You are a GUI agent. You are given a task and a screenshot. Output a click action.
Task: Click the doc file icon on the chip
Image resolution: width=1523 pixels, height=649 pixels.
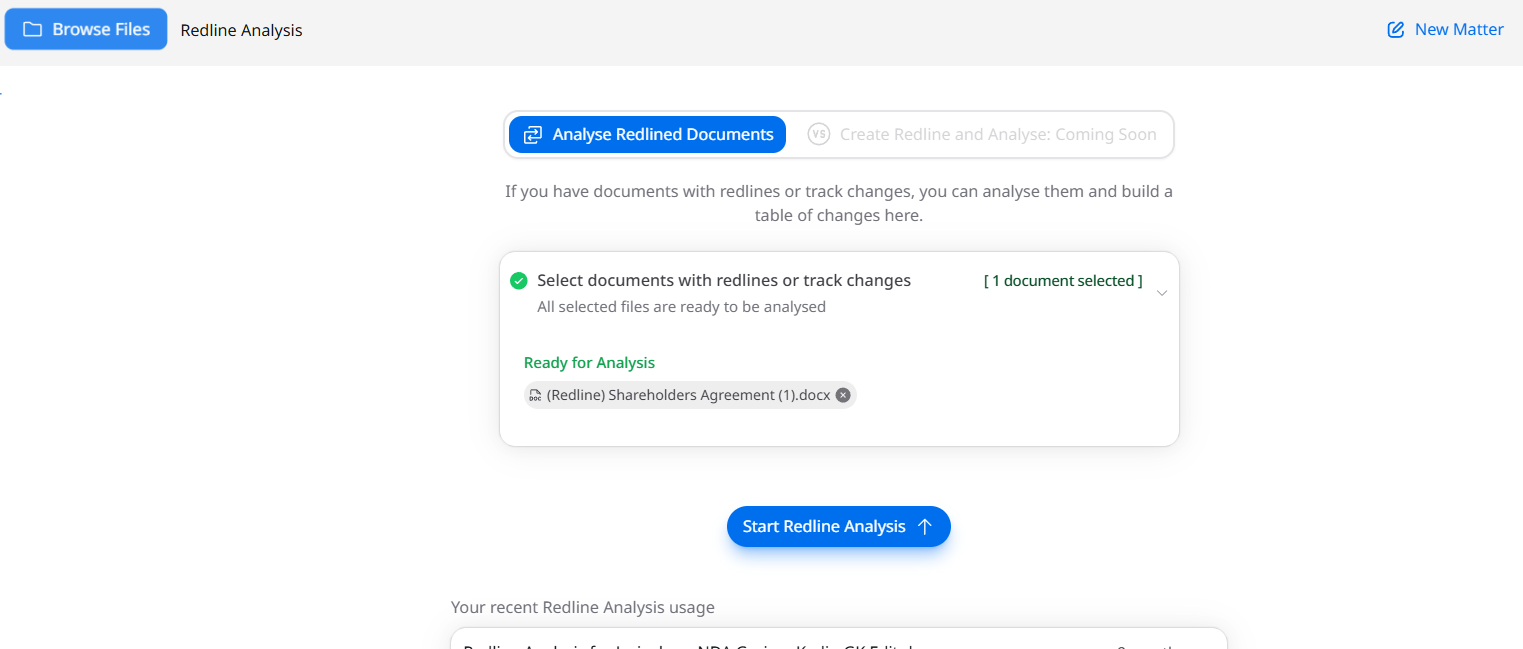(535, 395)
